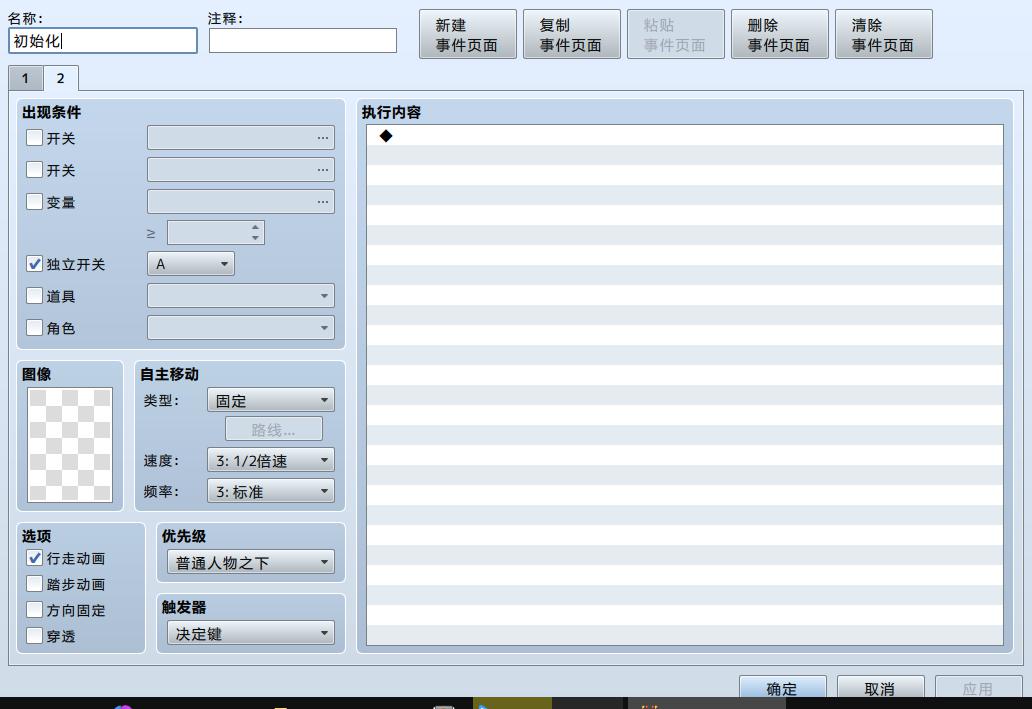
Task: Open the 优先级 dropdown showing 普通人物之下
Action: 251,562
